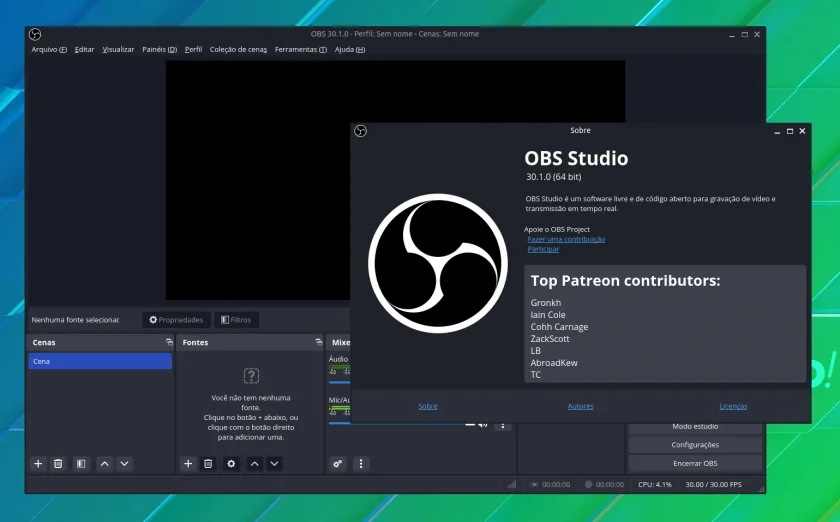Viewport: 840px width, 522px height.
Task: Minimize the Sobre dialog window
Action: tap(777, 131)
